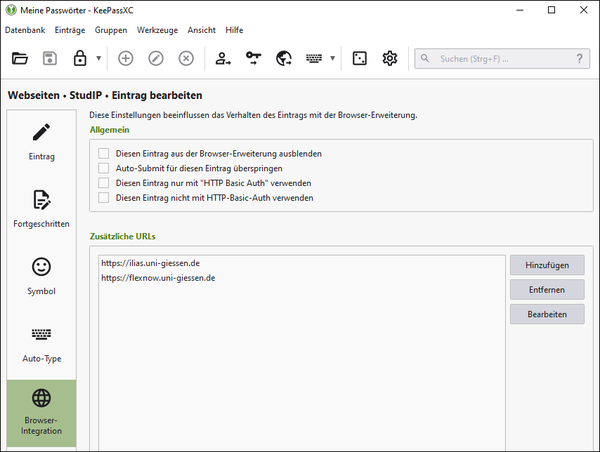Switch to the Fortgeschritten section
This screenshot has height=452, width=600.
pyautogui.click(x=41, y=211)
